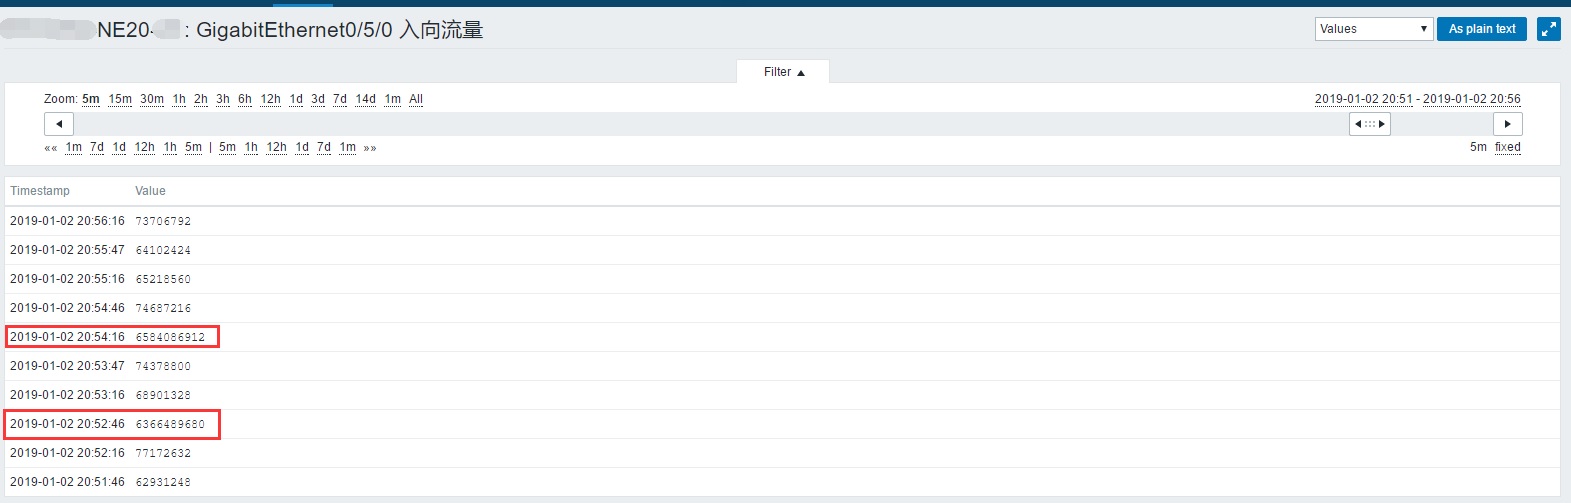Click the left arrow time scroll button
This screenshot has height=503, width=1571.
coord(59,124)
